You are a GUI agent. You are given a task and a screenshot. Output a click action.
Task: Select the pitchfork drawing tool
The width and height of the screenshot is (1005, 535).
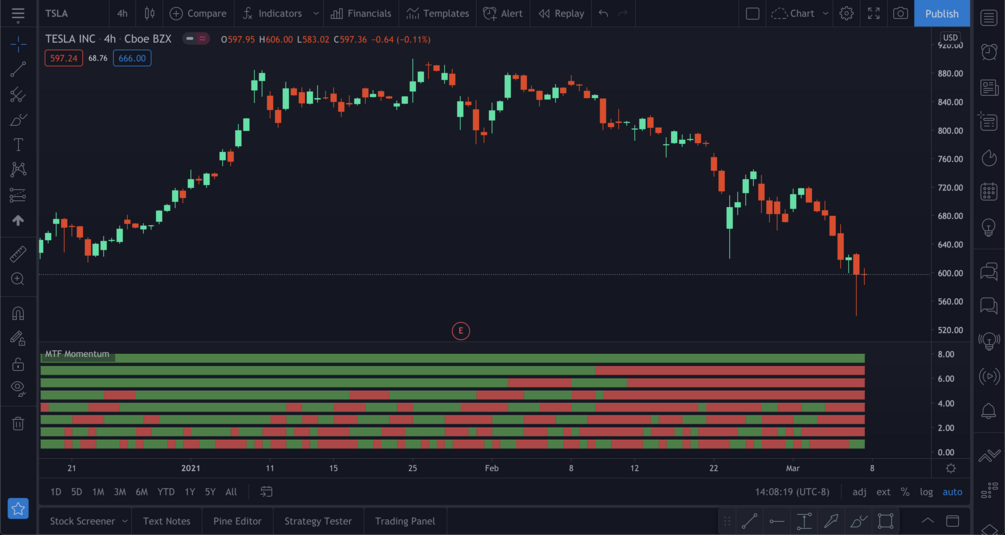click(18, 95)
